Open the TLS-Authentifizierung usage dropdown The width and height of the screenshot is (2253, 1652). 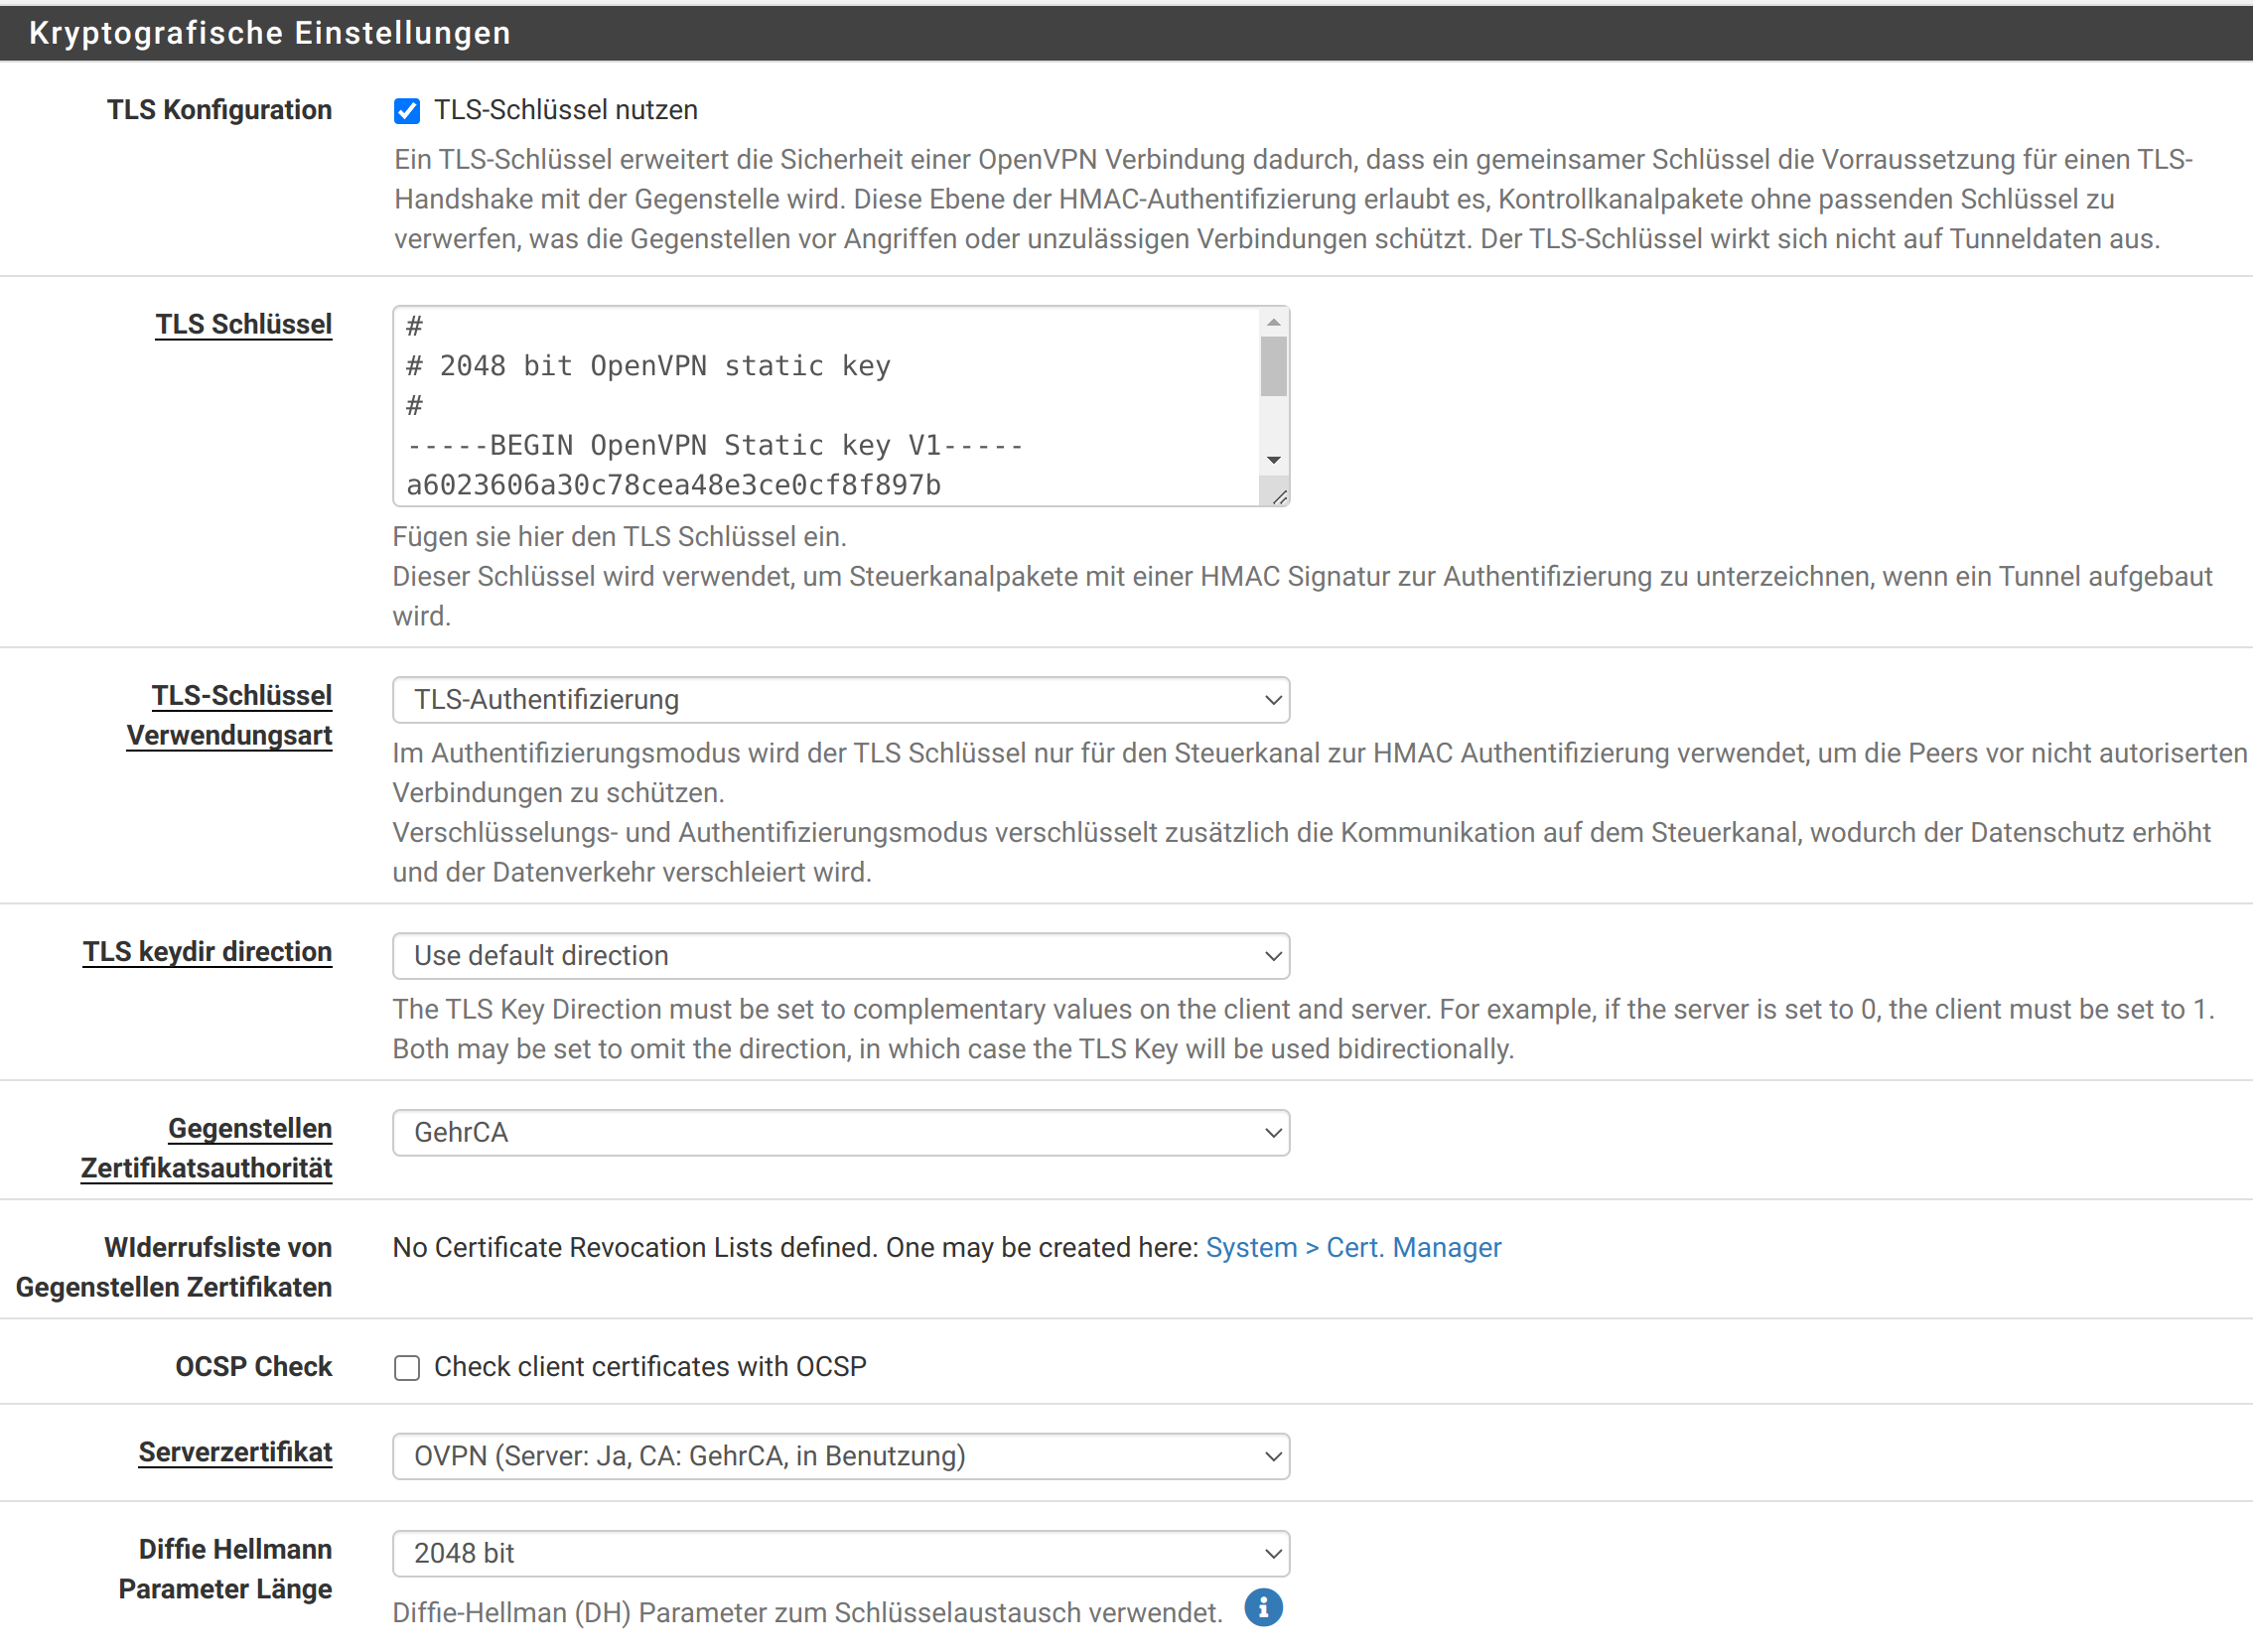point(840,700)
